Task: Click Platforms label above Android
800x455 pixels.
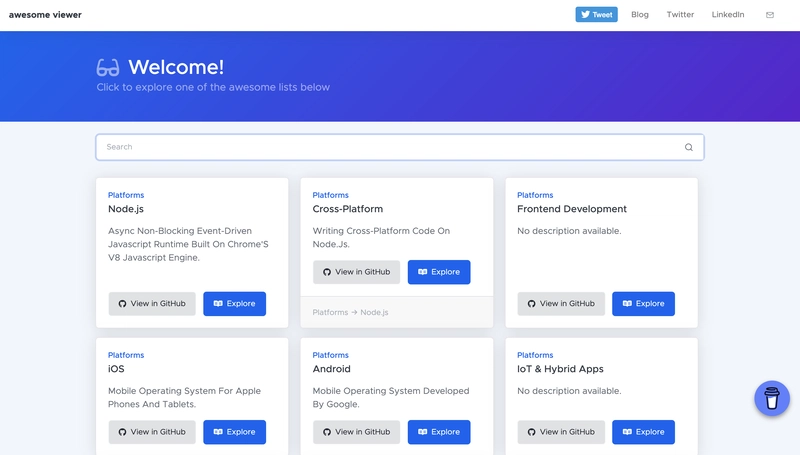Action: 331,355
